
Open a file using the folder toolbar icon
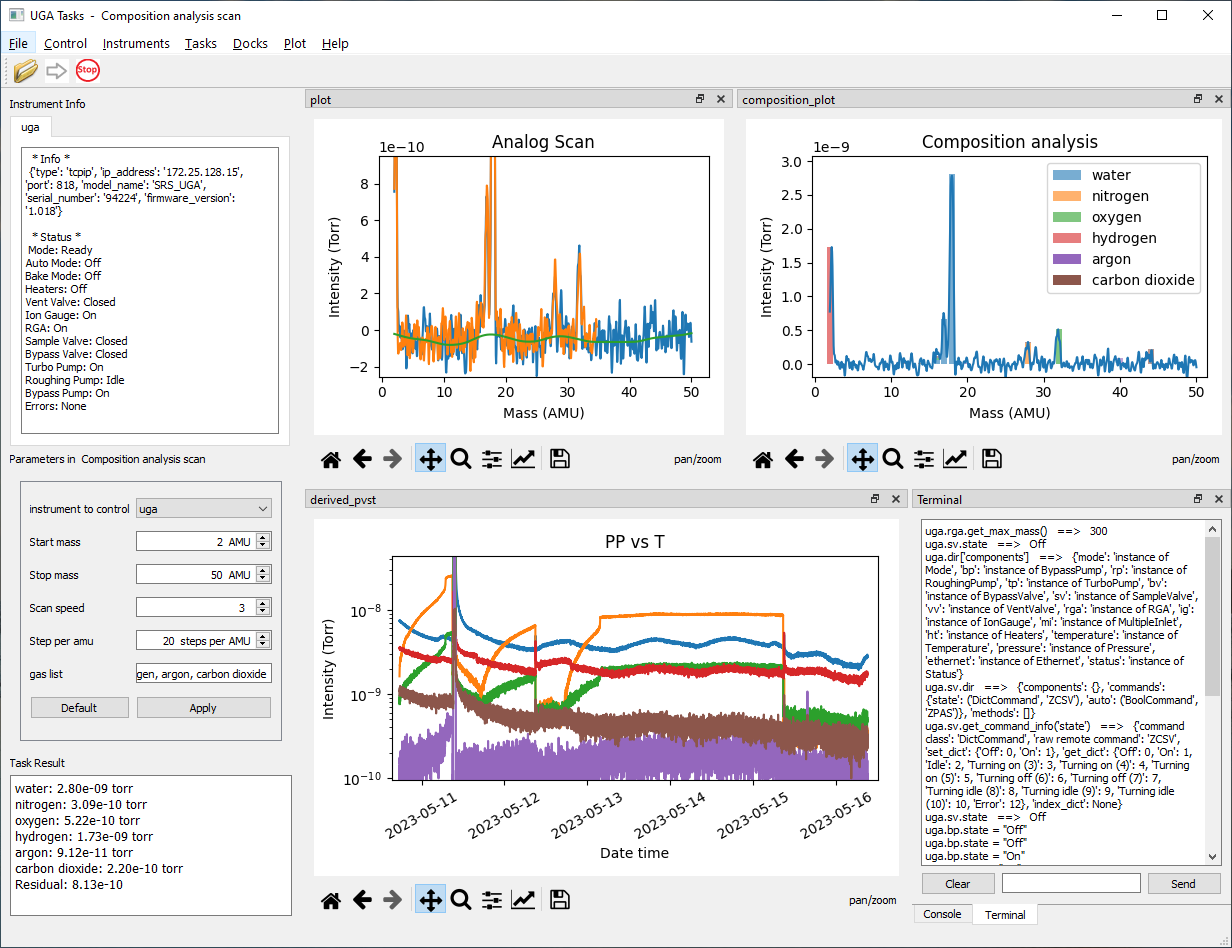click(x=26, y=70)
